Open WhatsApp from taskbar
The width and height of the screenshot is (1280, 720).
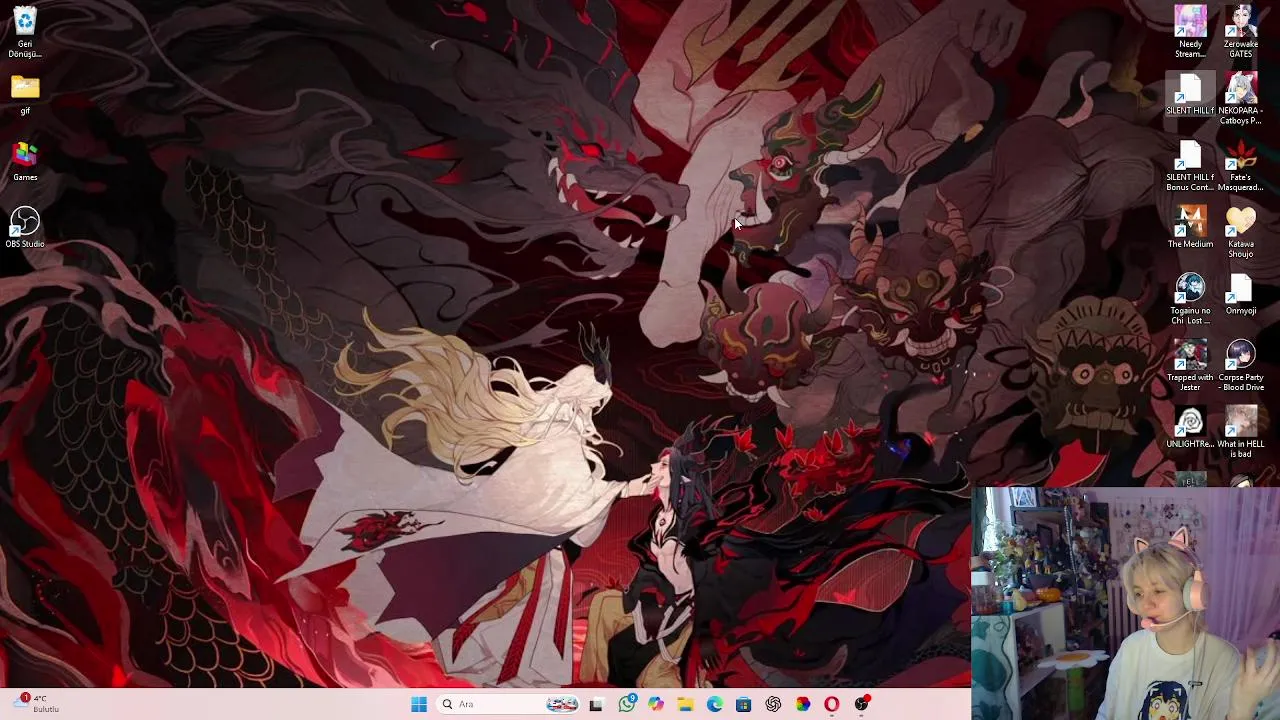[627, 704]
